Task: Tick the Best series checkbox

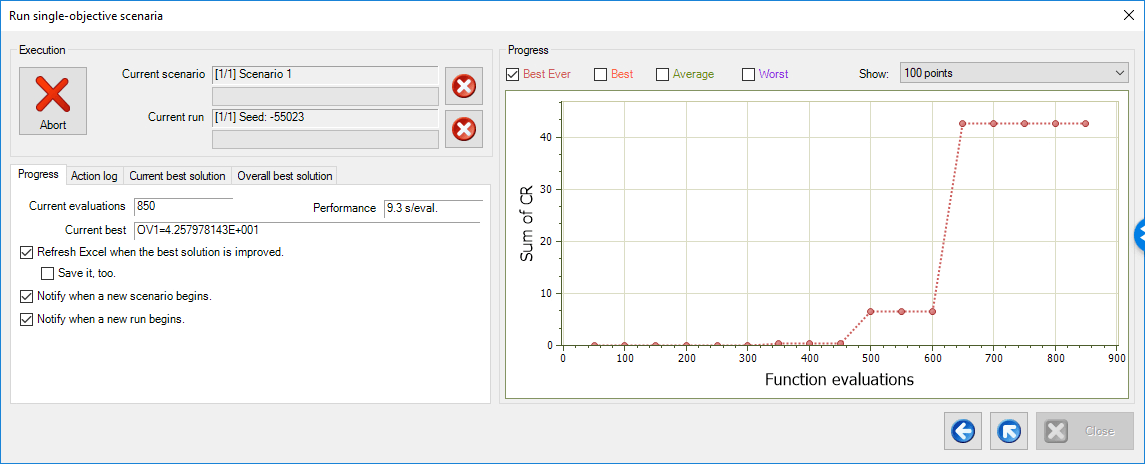Action: pyautogui.click(x=600, y=74)
